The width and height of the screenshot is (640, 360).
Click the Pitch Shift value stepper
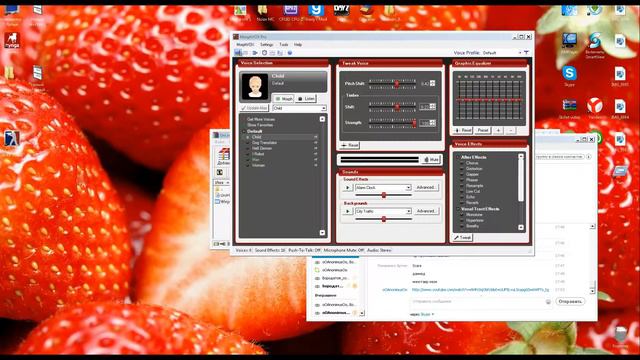tap(433, 83)
